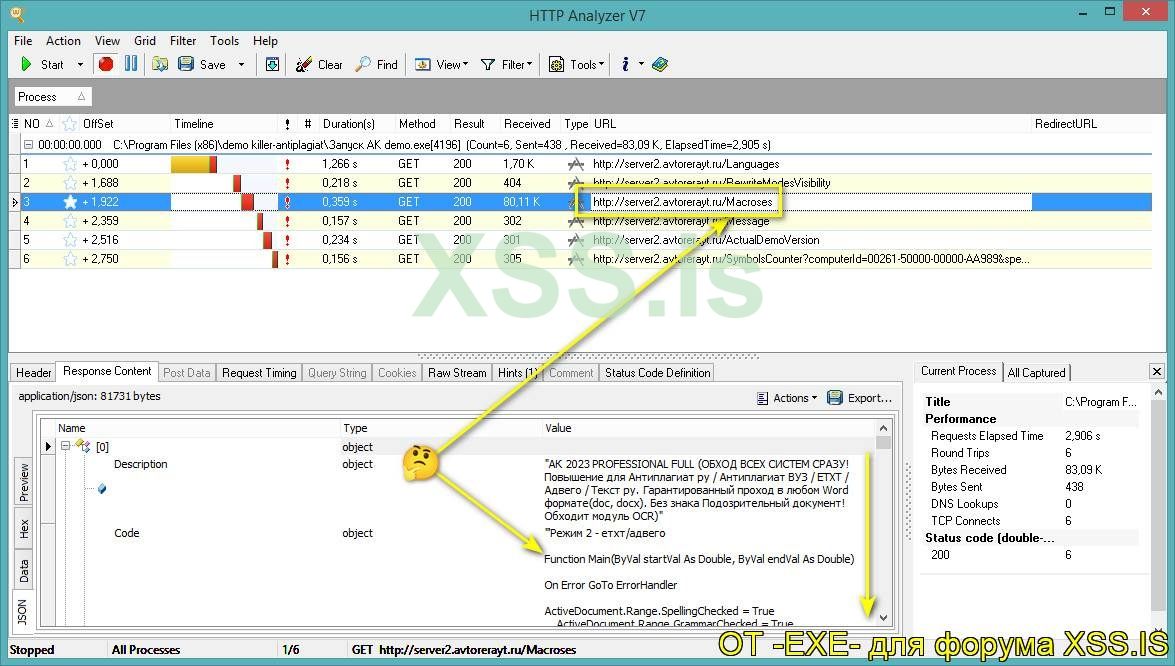Select the Code row in JSON tree
The width and height of the screenshot is (1175, 666).
(127, 533)
